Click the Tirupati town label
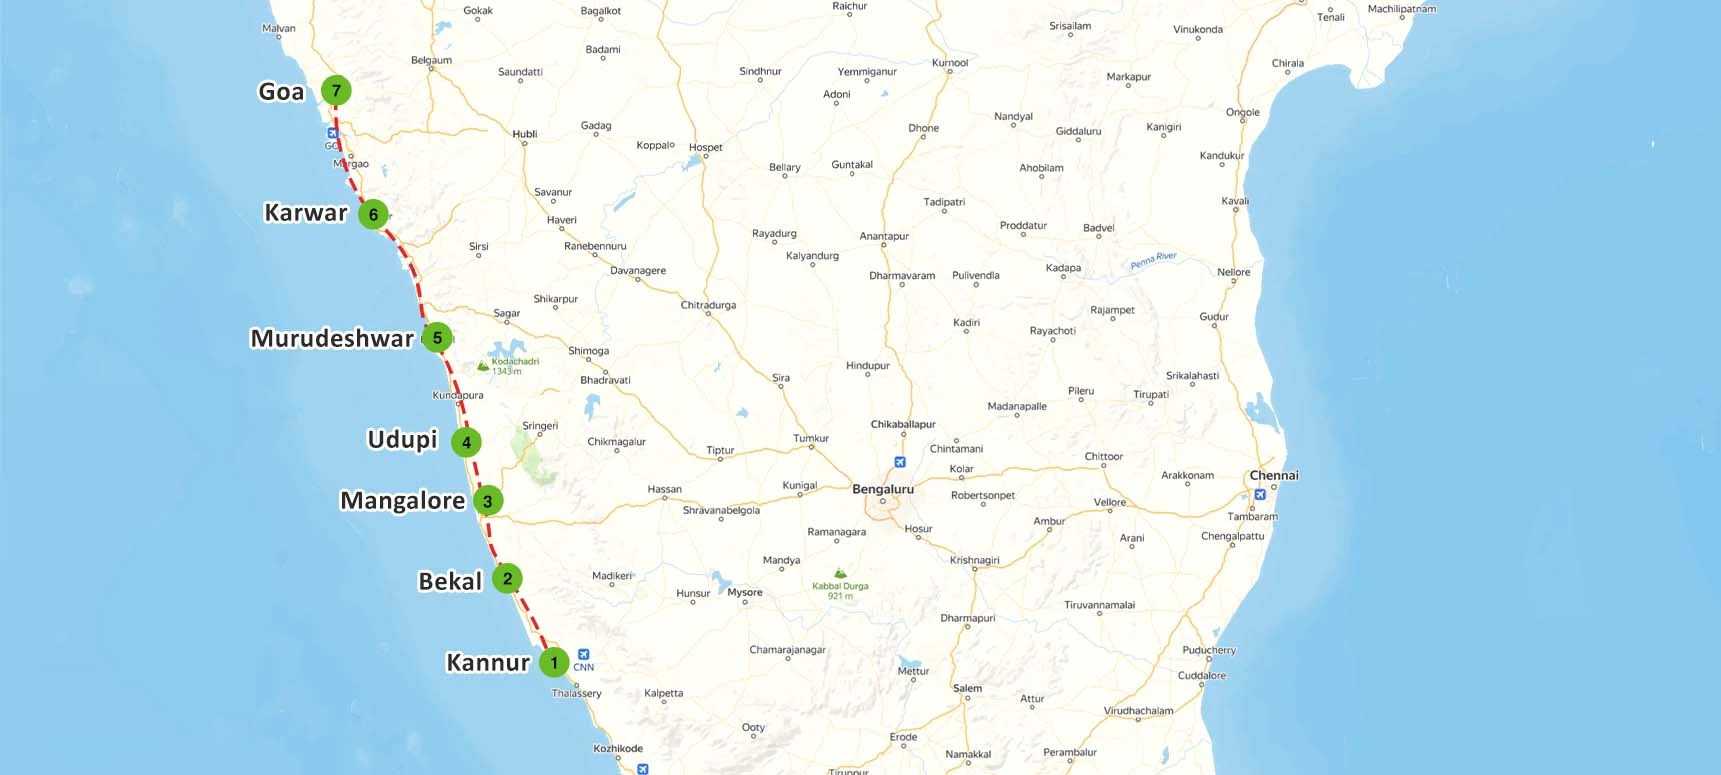This screenshot has height=775, width=1721. click(1151, 394)
